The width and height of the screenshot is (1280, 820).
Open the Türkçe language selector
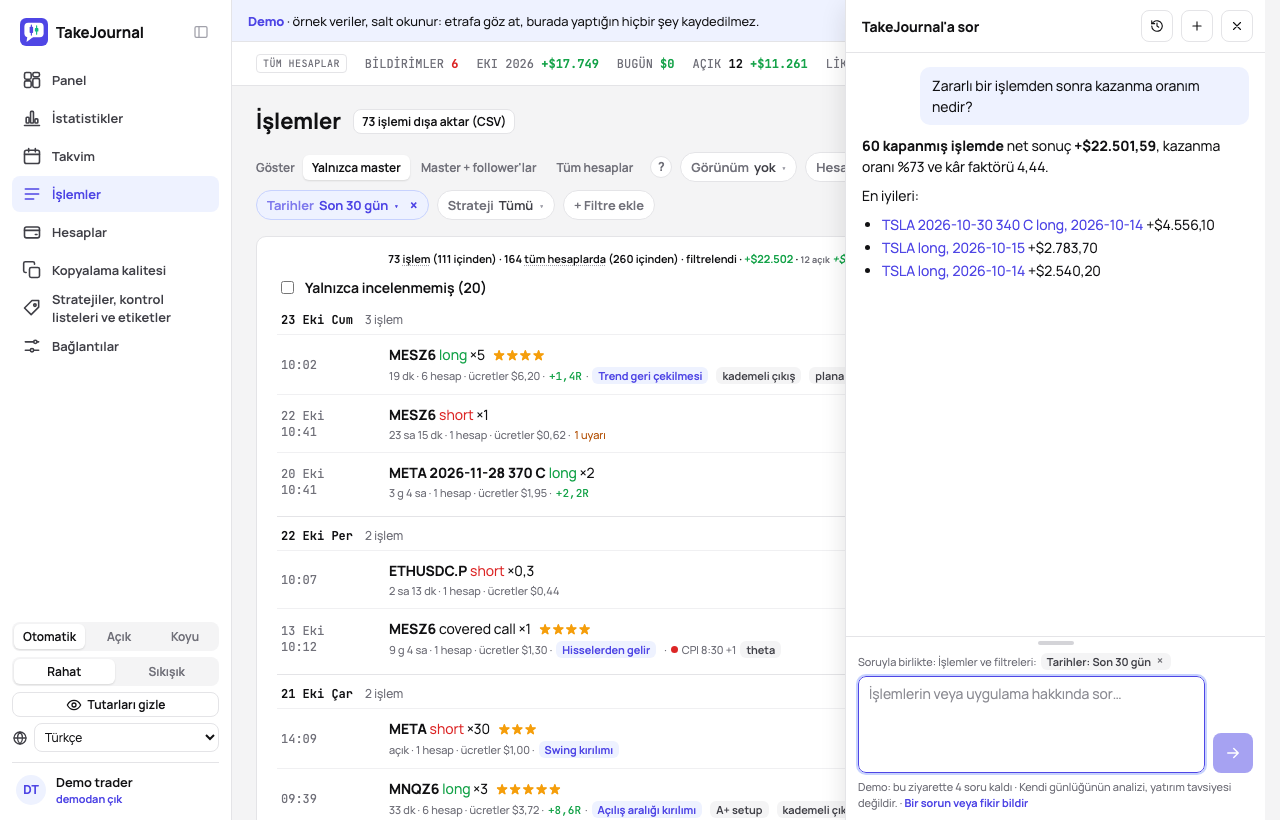(x=126, y=738)
